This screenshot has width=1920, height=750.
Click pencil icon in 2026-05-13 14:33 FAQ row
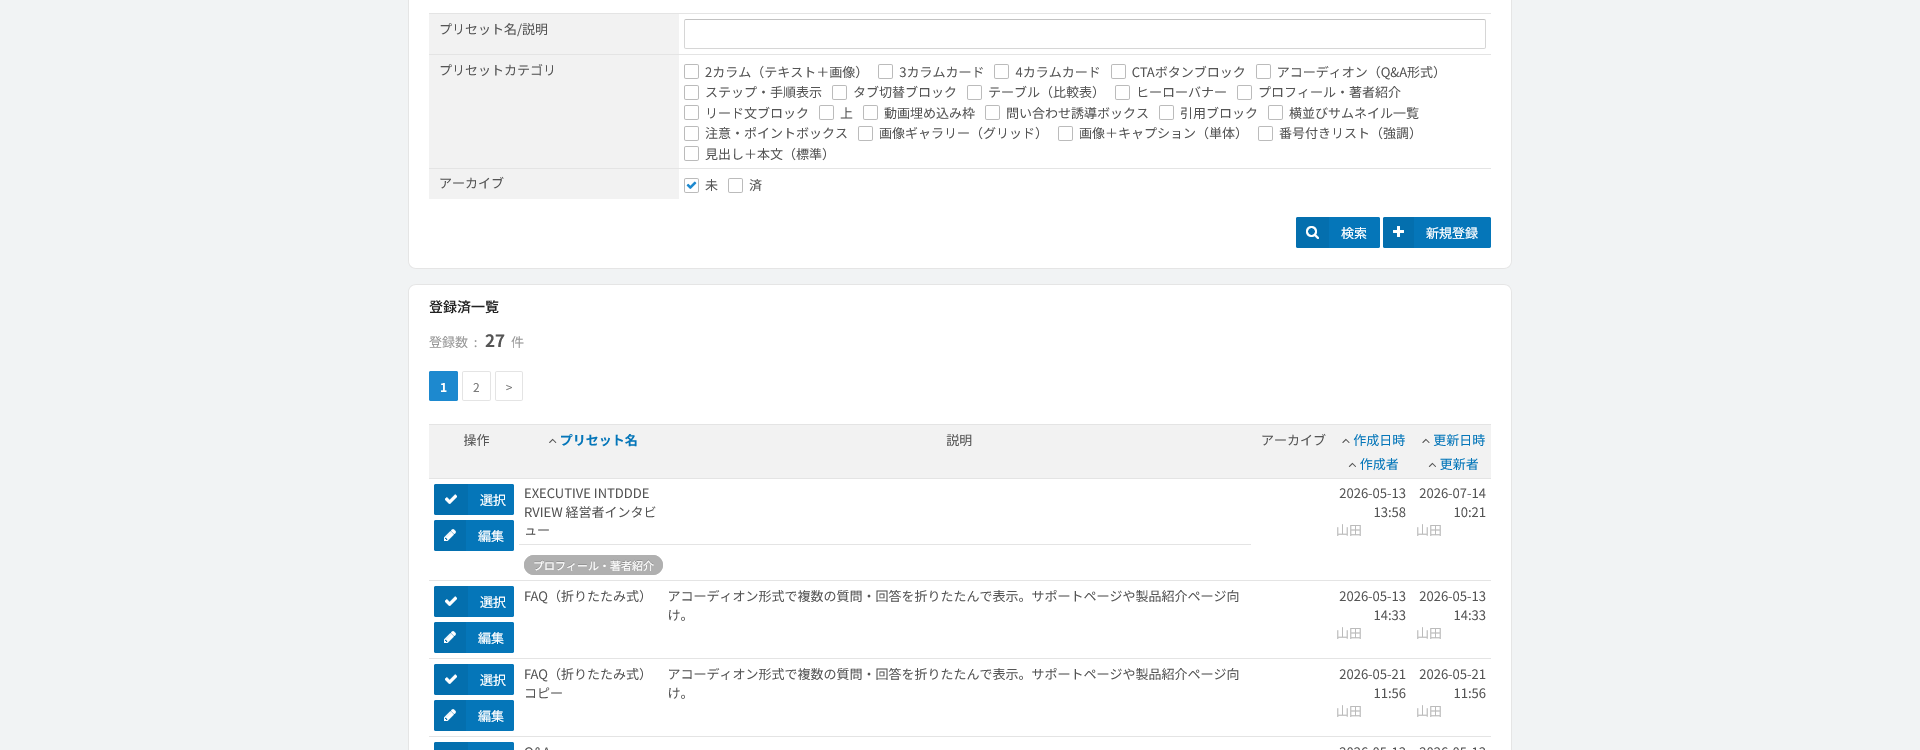click(450, 637)
